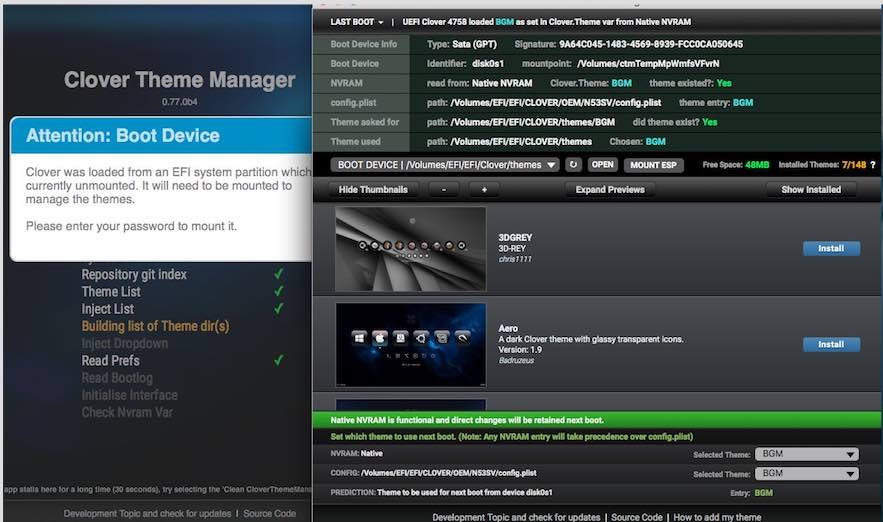Click author name Badruzeus
The width and height of the screenshot is (883, 522).
[x=516, y=360]
